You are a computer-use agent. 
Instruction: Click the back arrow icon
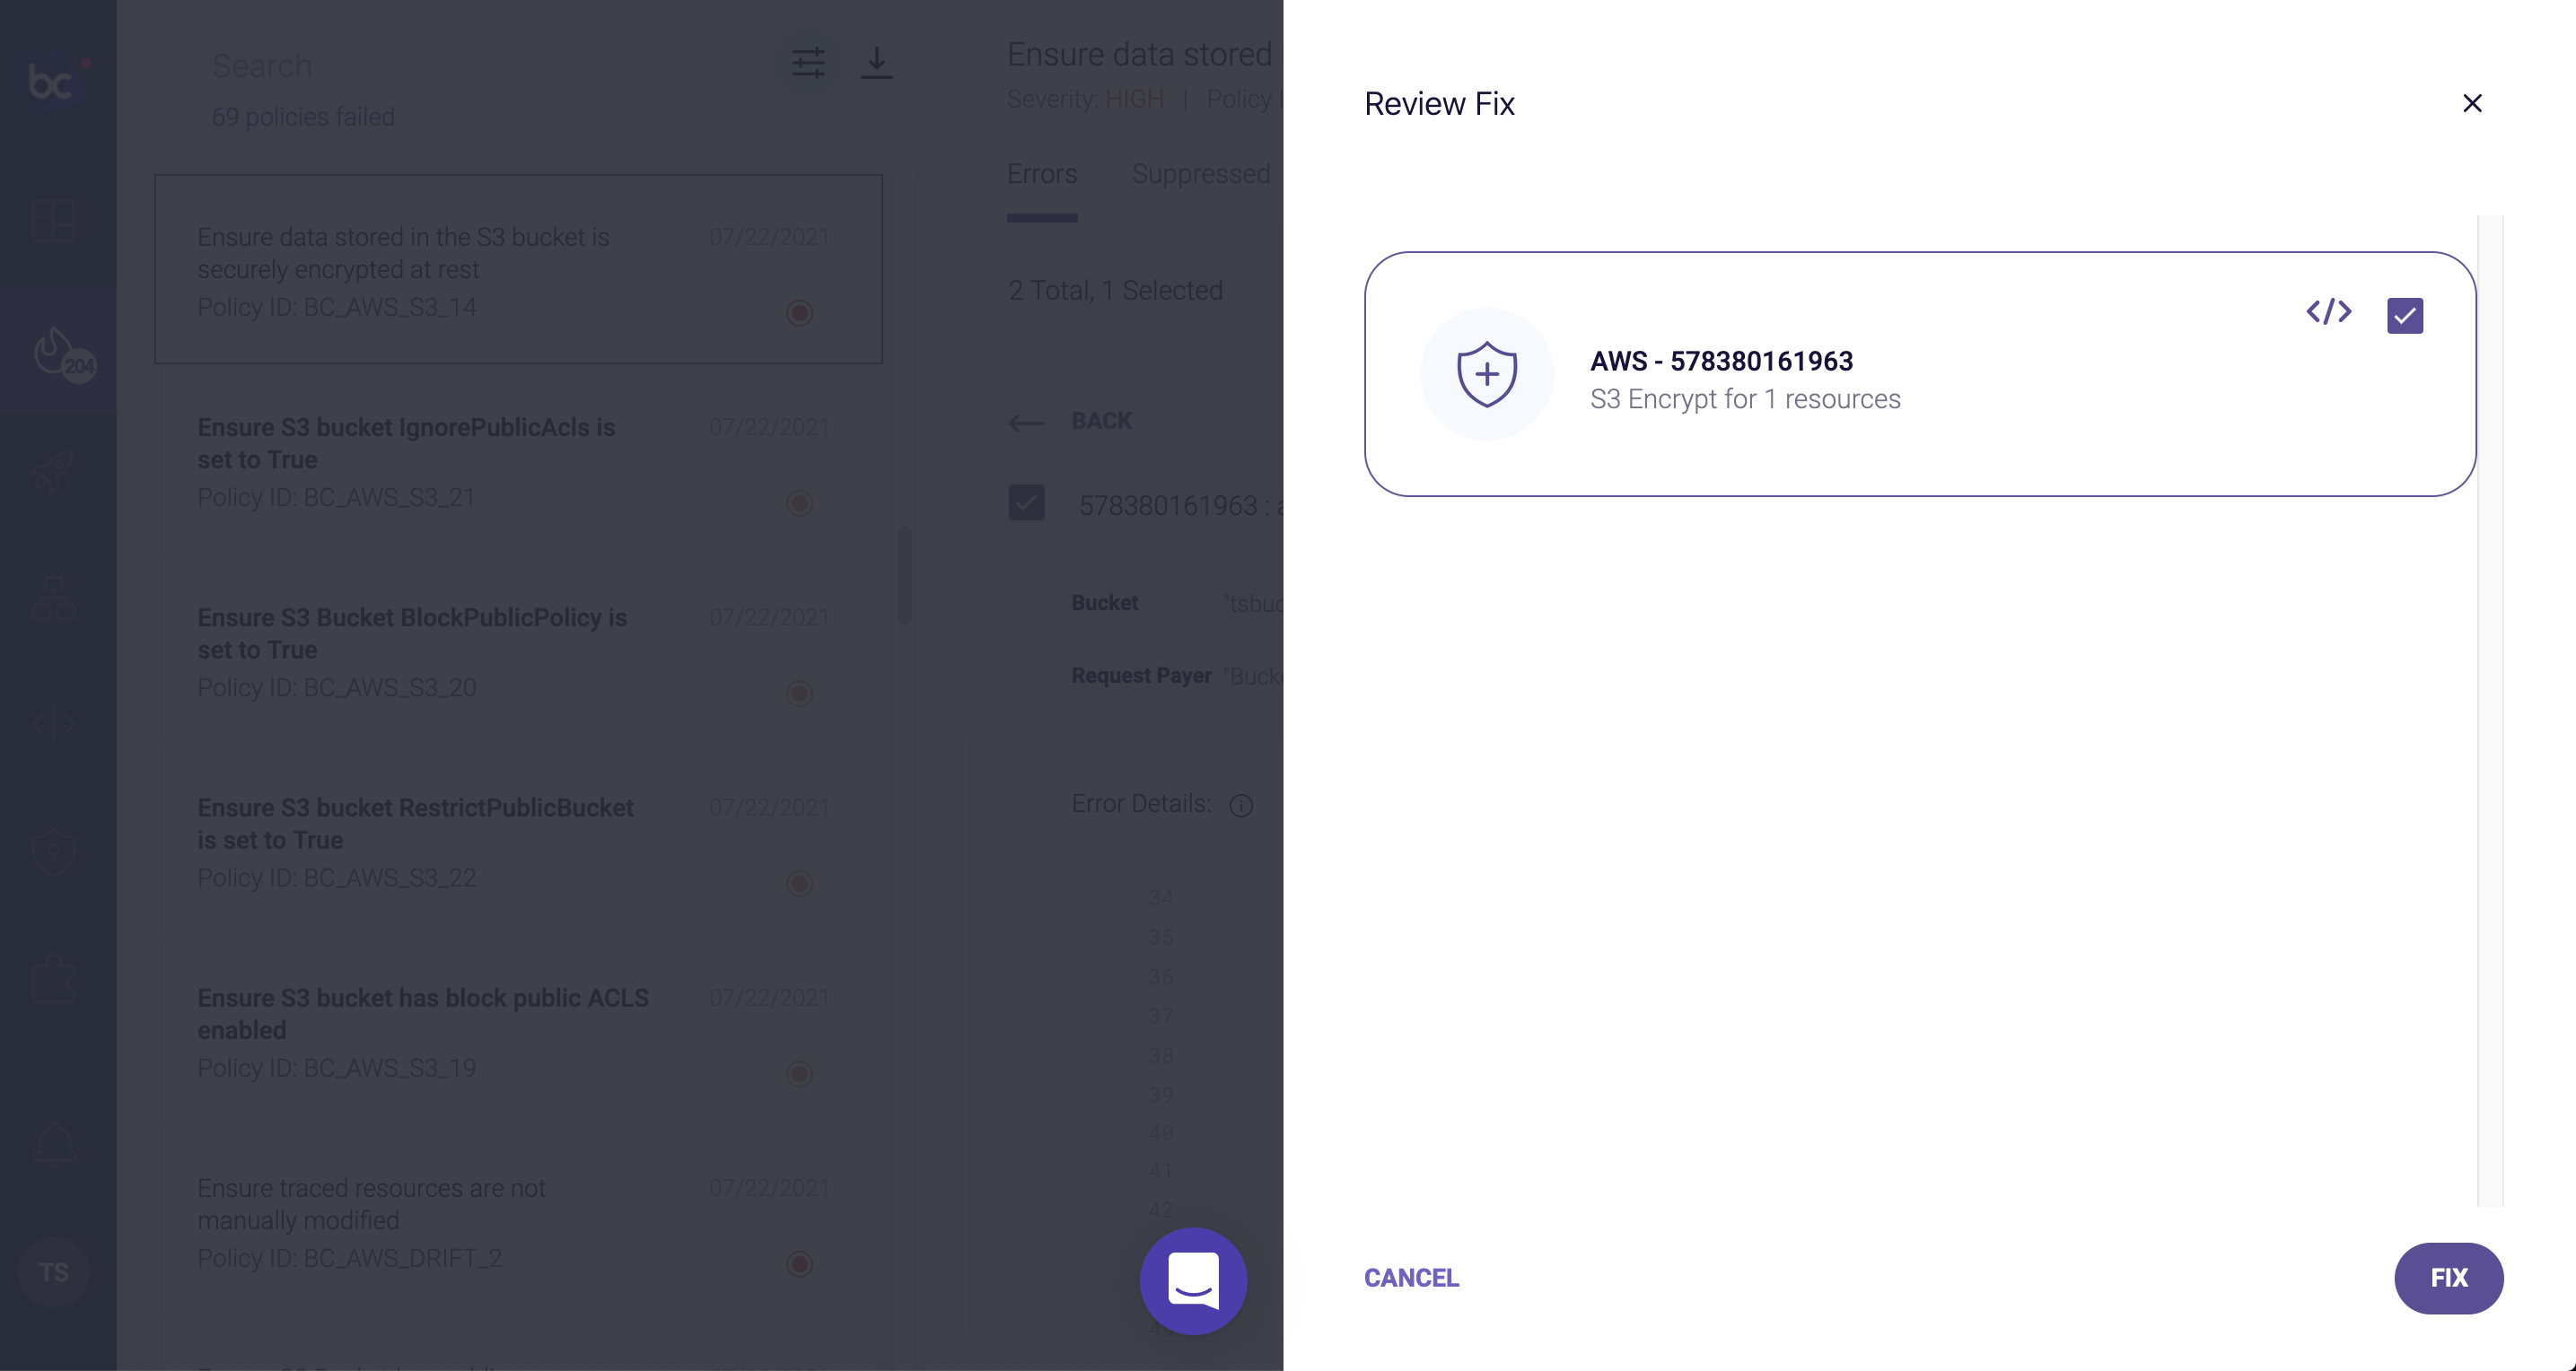(x=1026, y=423)
